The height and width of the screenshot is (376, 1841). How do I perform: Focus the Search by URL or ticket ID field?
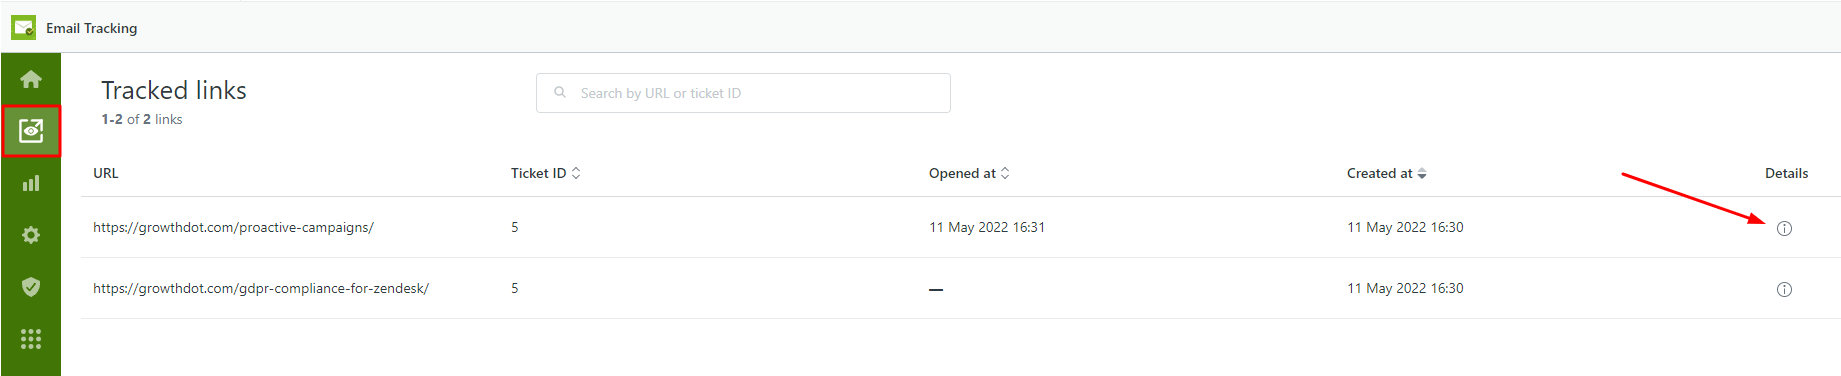point(743,93)
